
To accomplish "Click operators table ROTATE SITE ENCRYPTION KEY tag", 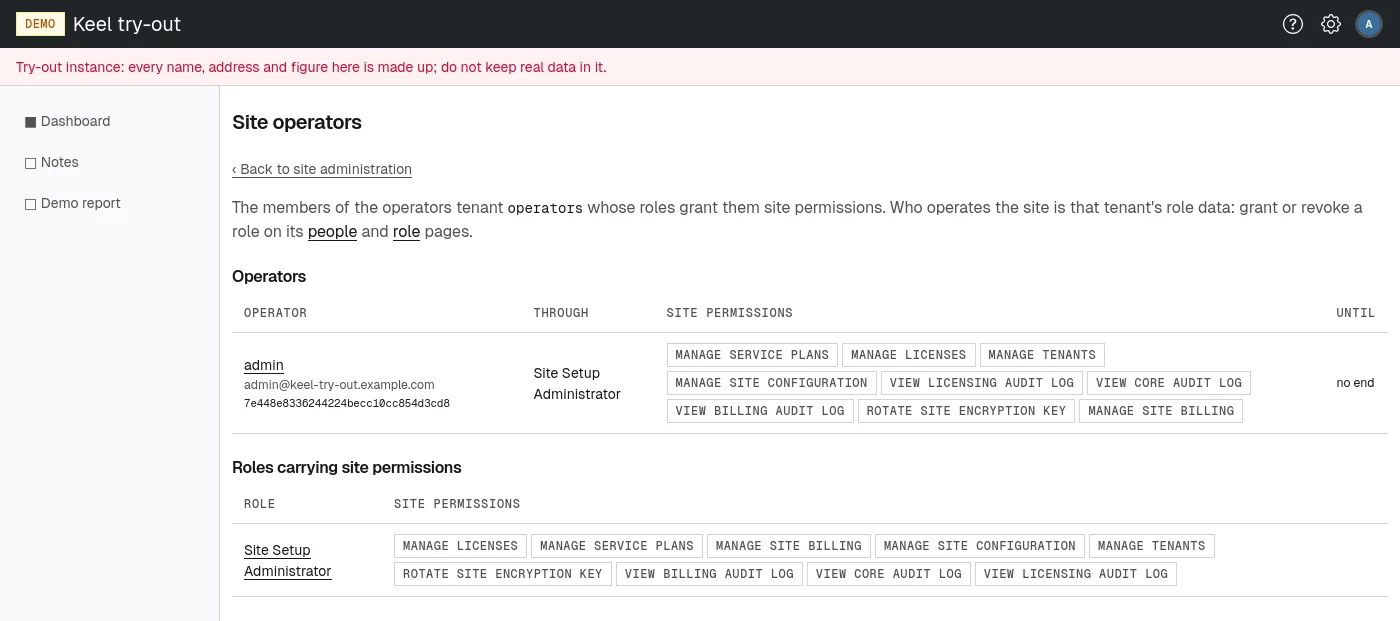I will pos(966,411).
